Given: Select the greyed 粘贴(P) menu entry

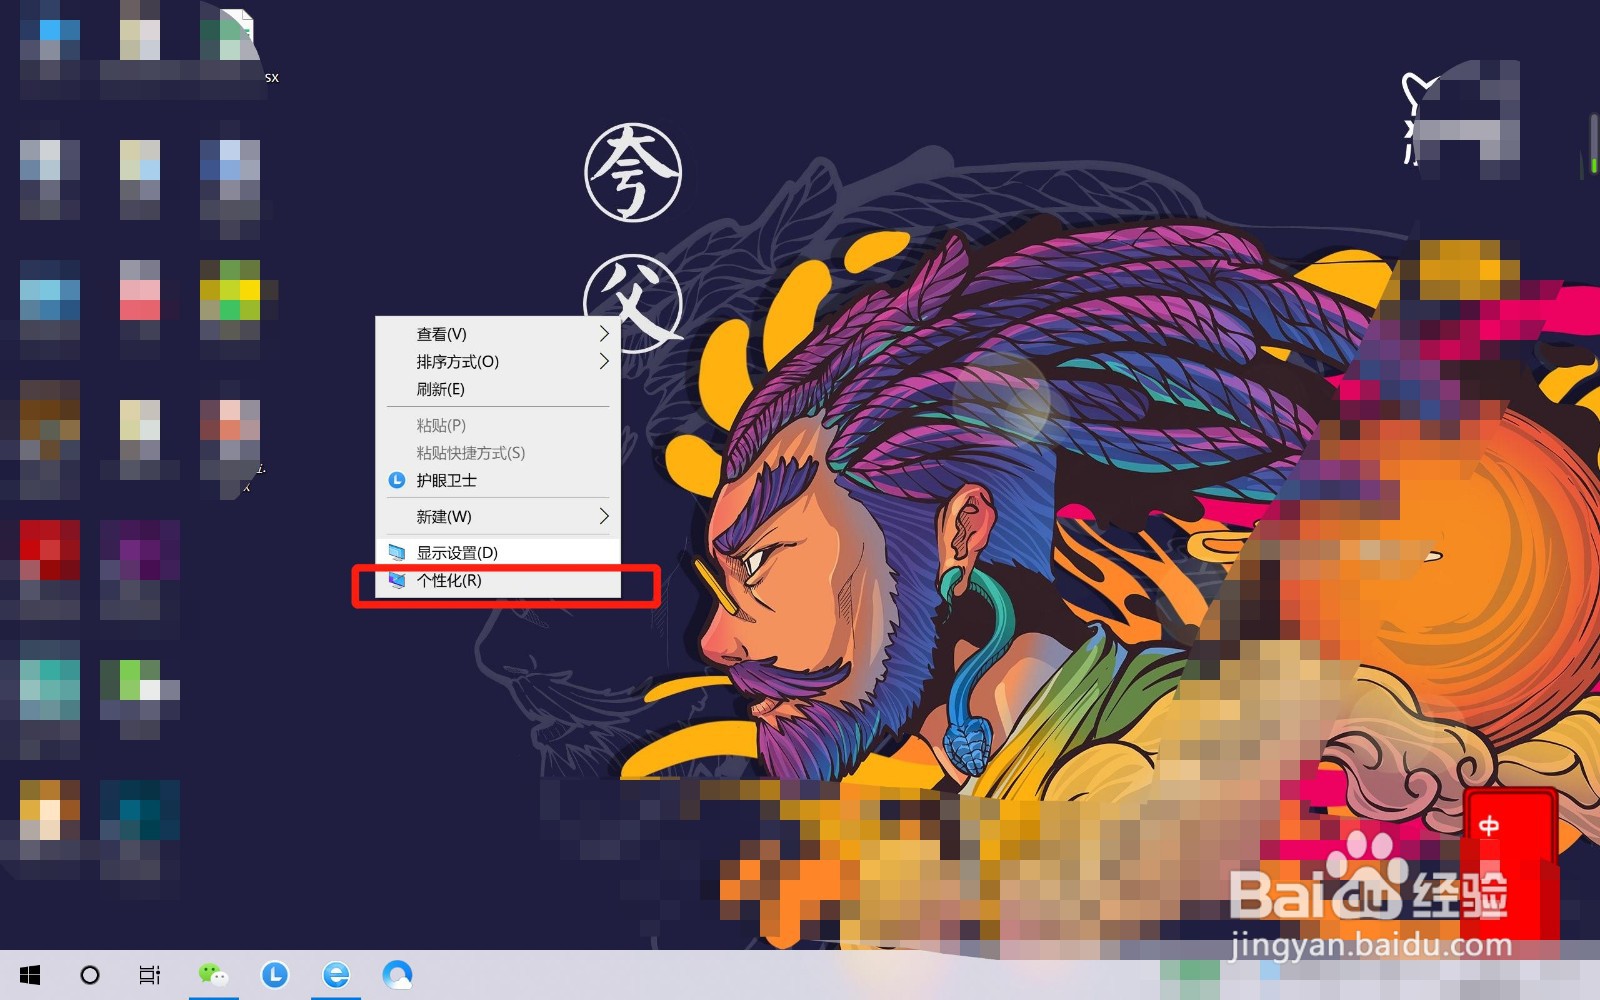Looking at the screenshot, I should tap(498, 425).
